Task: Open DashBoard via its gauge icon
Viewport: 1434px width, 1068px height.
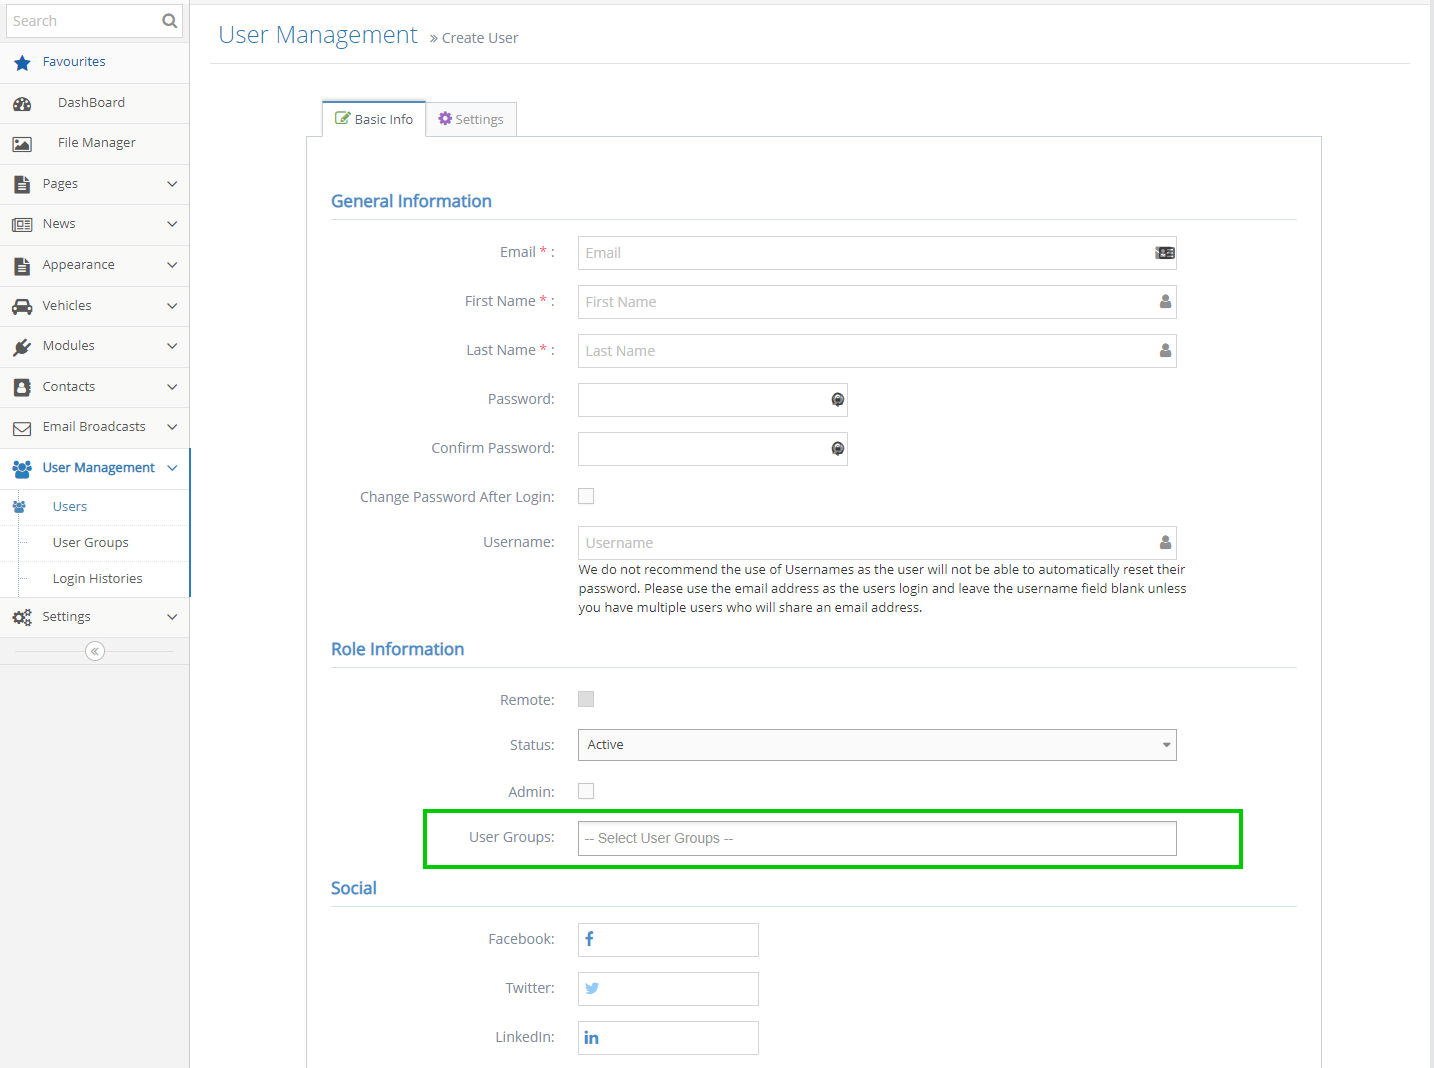Action: pos(22,104)
